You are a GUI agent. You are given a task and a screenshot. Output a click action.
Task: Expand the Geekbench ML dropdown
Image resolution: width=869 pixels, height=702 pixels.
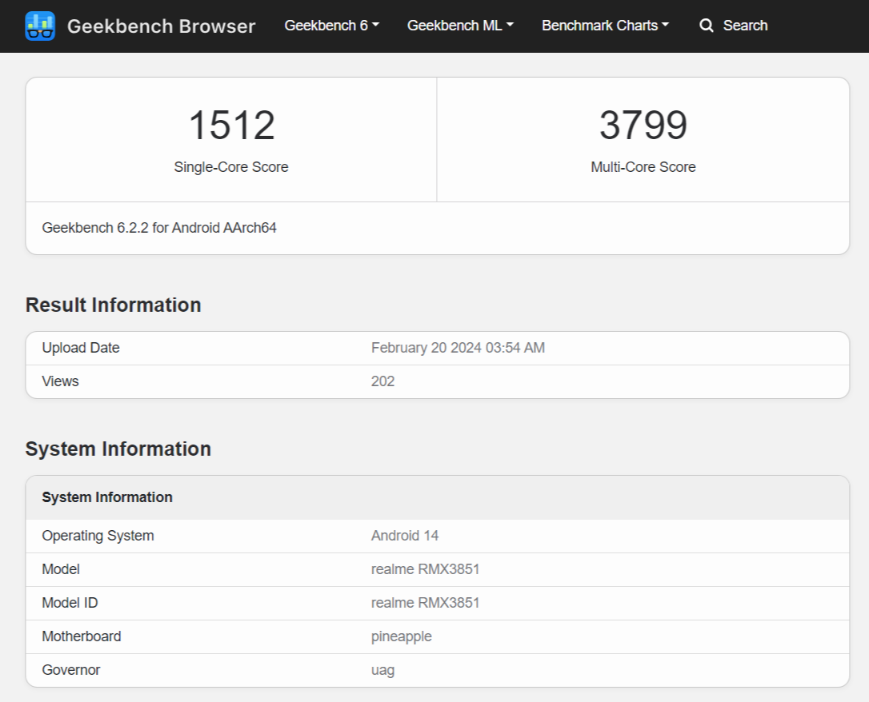pyautogui.click(x=460, y=26)
